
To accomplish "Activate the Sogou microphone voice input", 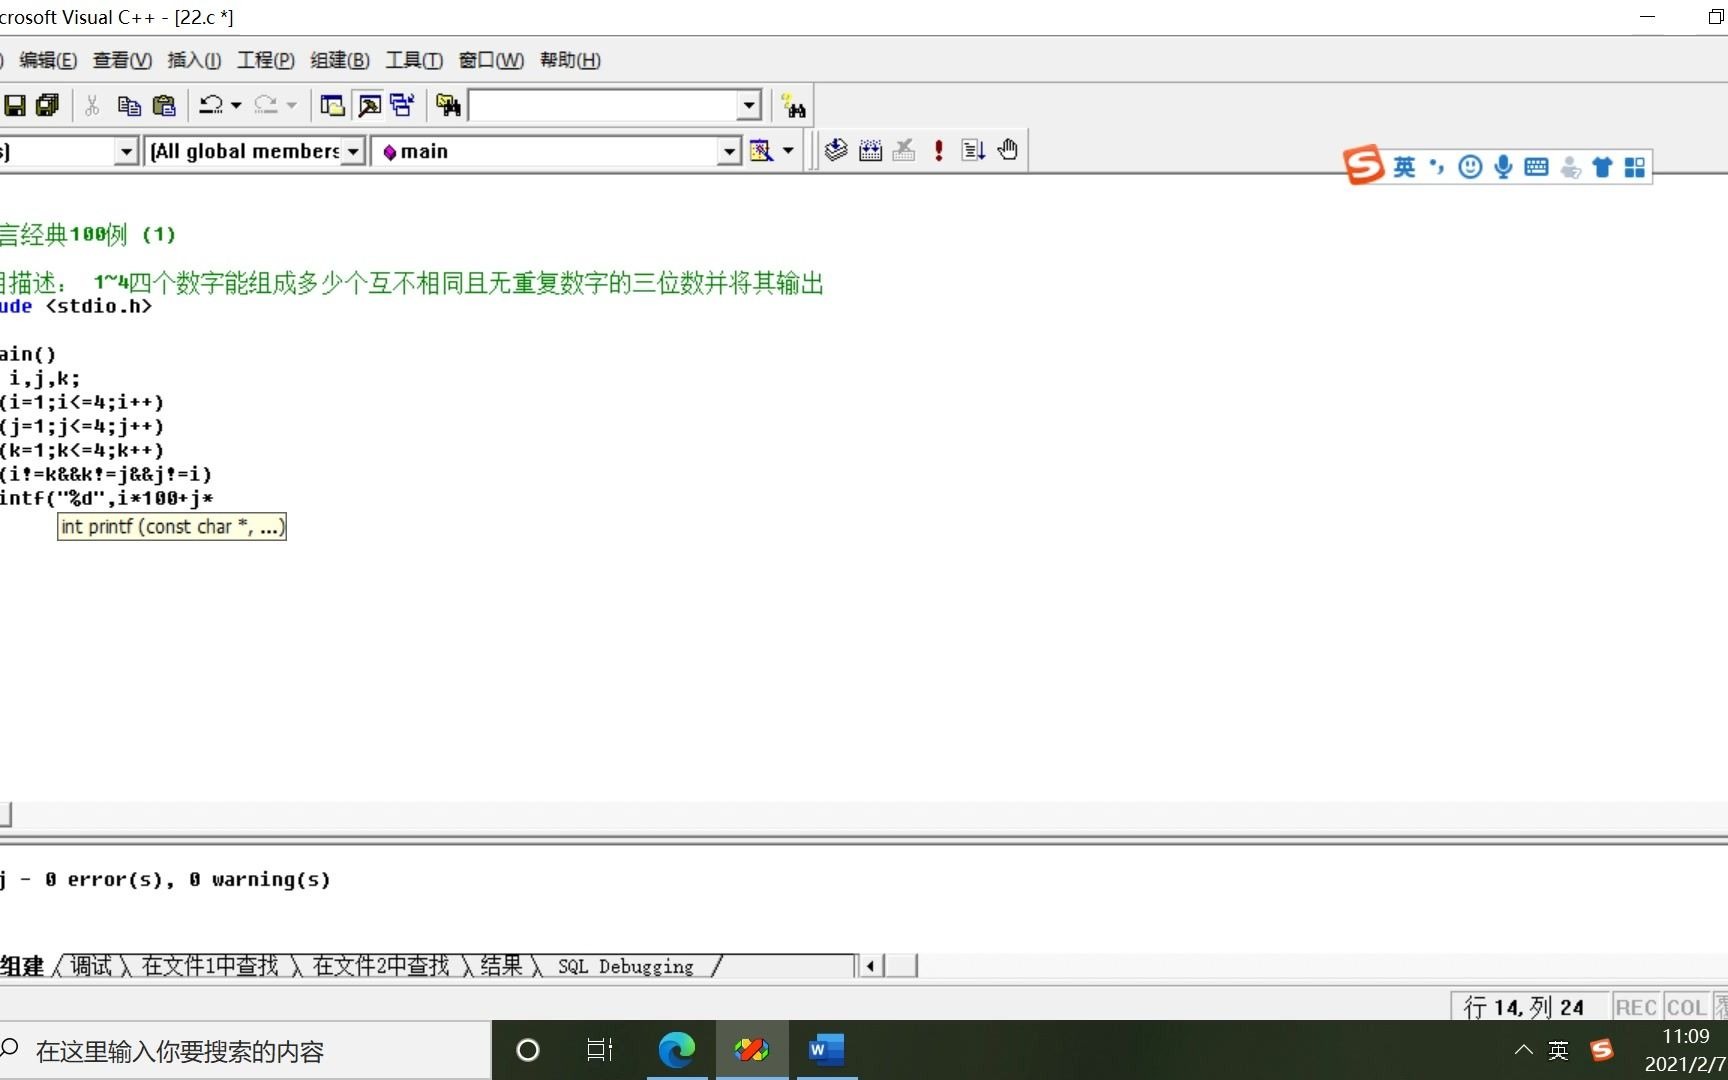I will click(1502, 166).
